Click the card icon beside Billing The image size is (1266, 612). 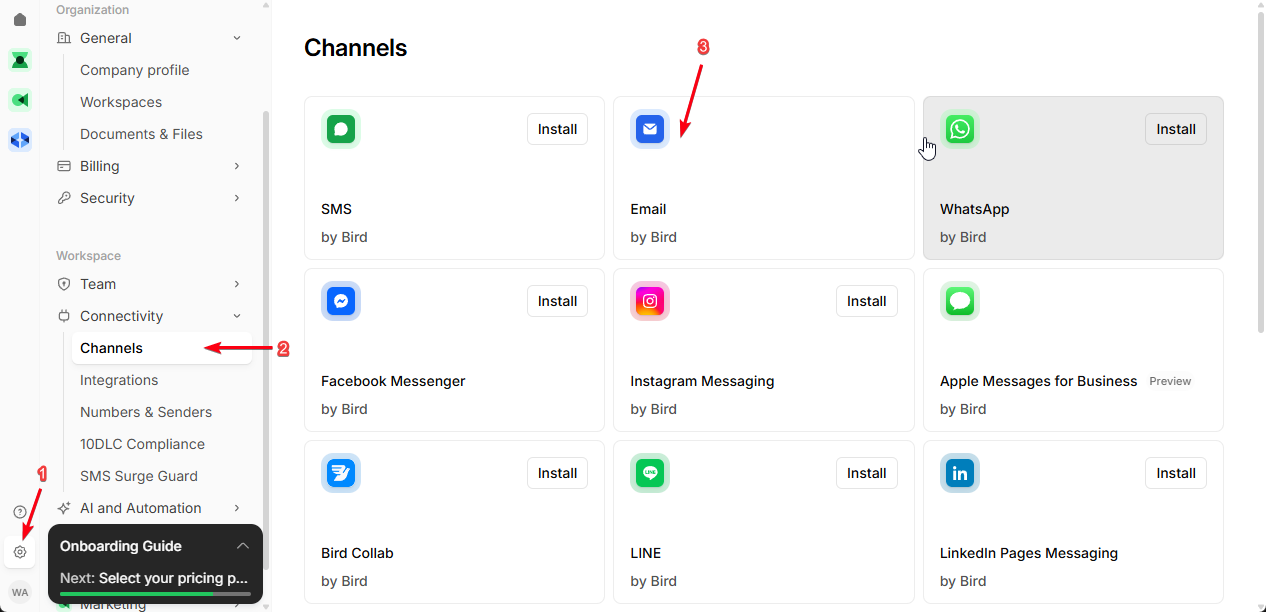(64, 166)
